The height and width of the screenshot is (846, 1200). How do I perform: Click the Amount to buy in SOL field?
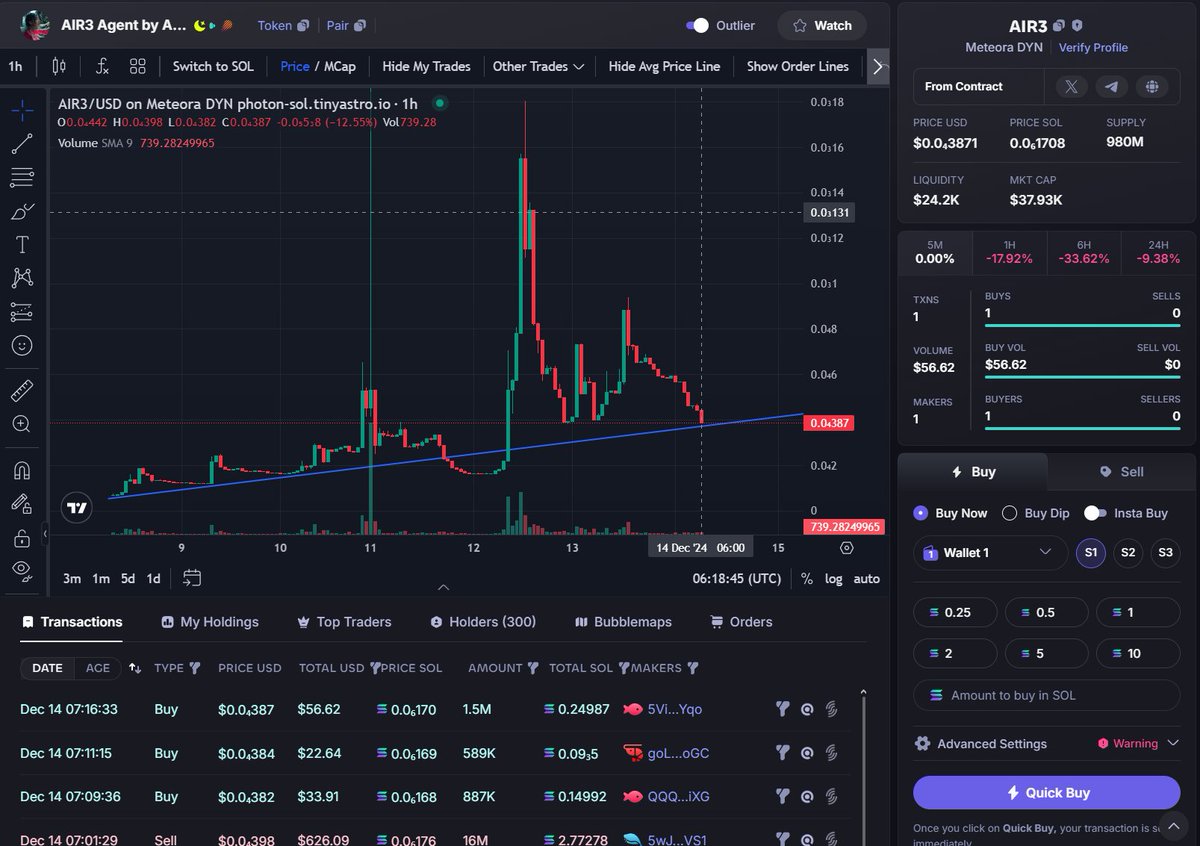pyautogui.click(x=1047, y=695)
